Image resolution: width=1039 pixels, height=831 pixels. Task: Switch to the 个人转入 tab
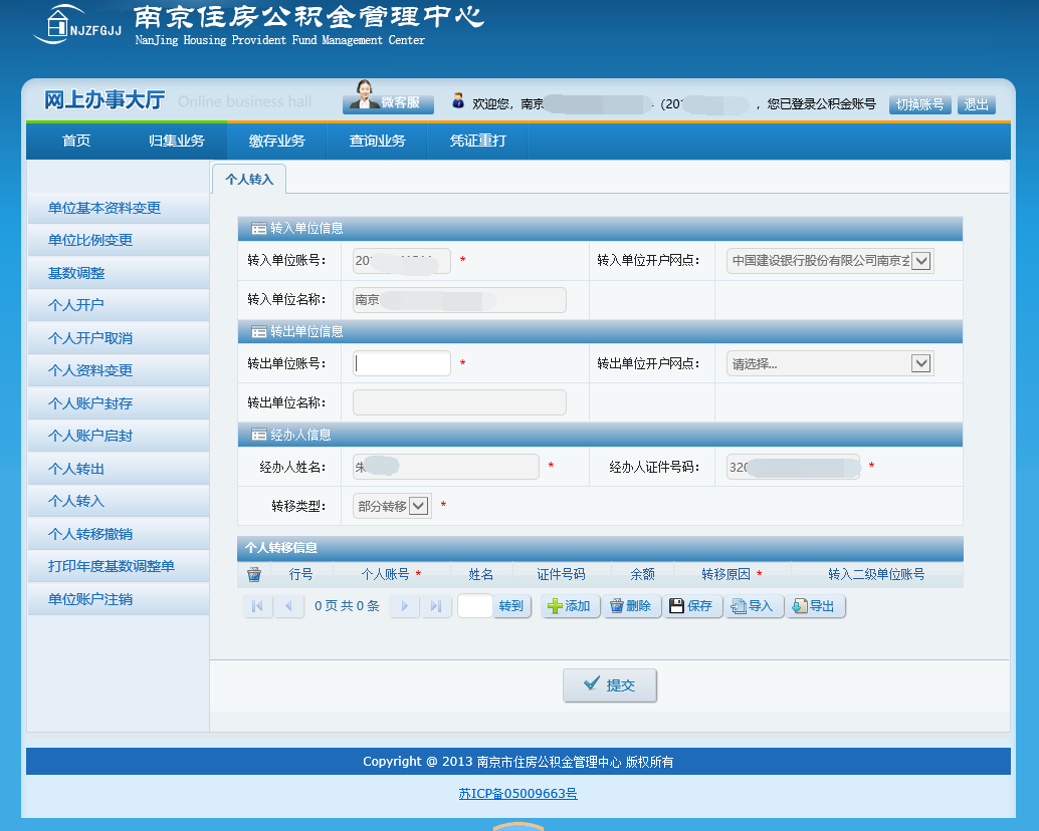click(x=249, y=179)
